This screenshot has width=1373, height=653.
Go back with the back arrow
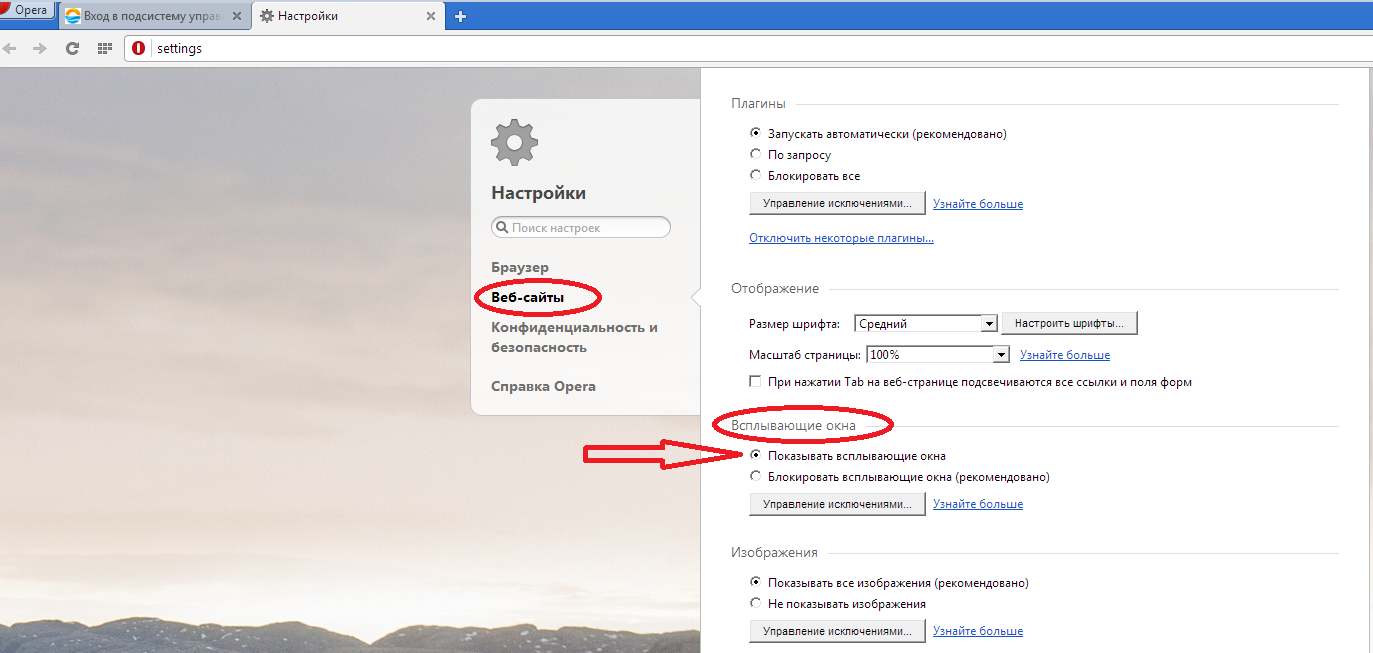[x=12, y=48]
